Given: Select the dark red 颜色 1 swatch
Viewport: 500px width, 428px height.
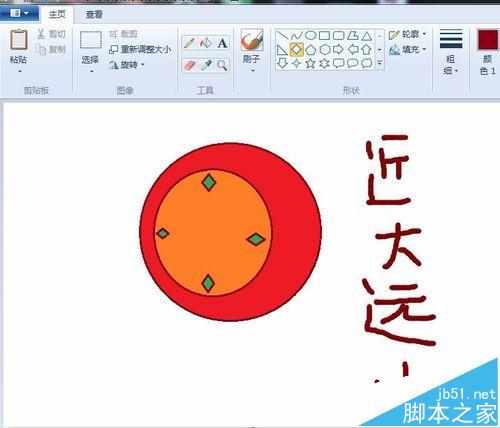Looking at the screenshot, I should [487, 39].
